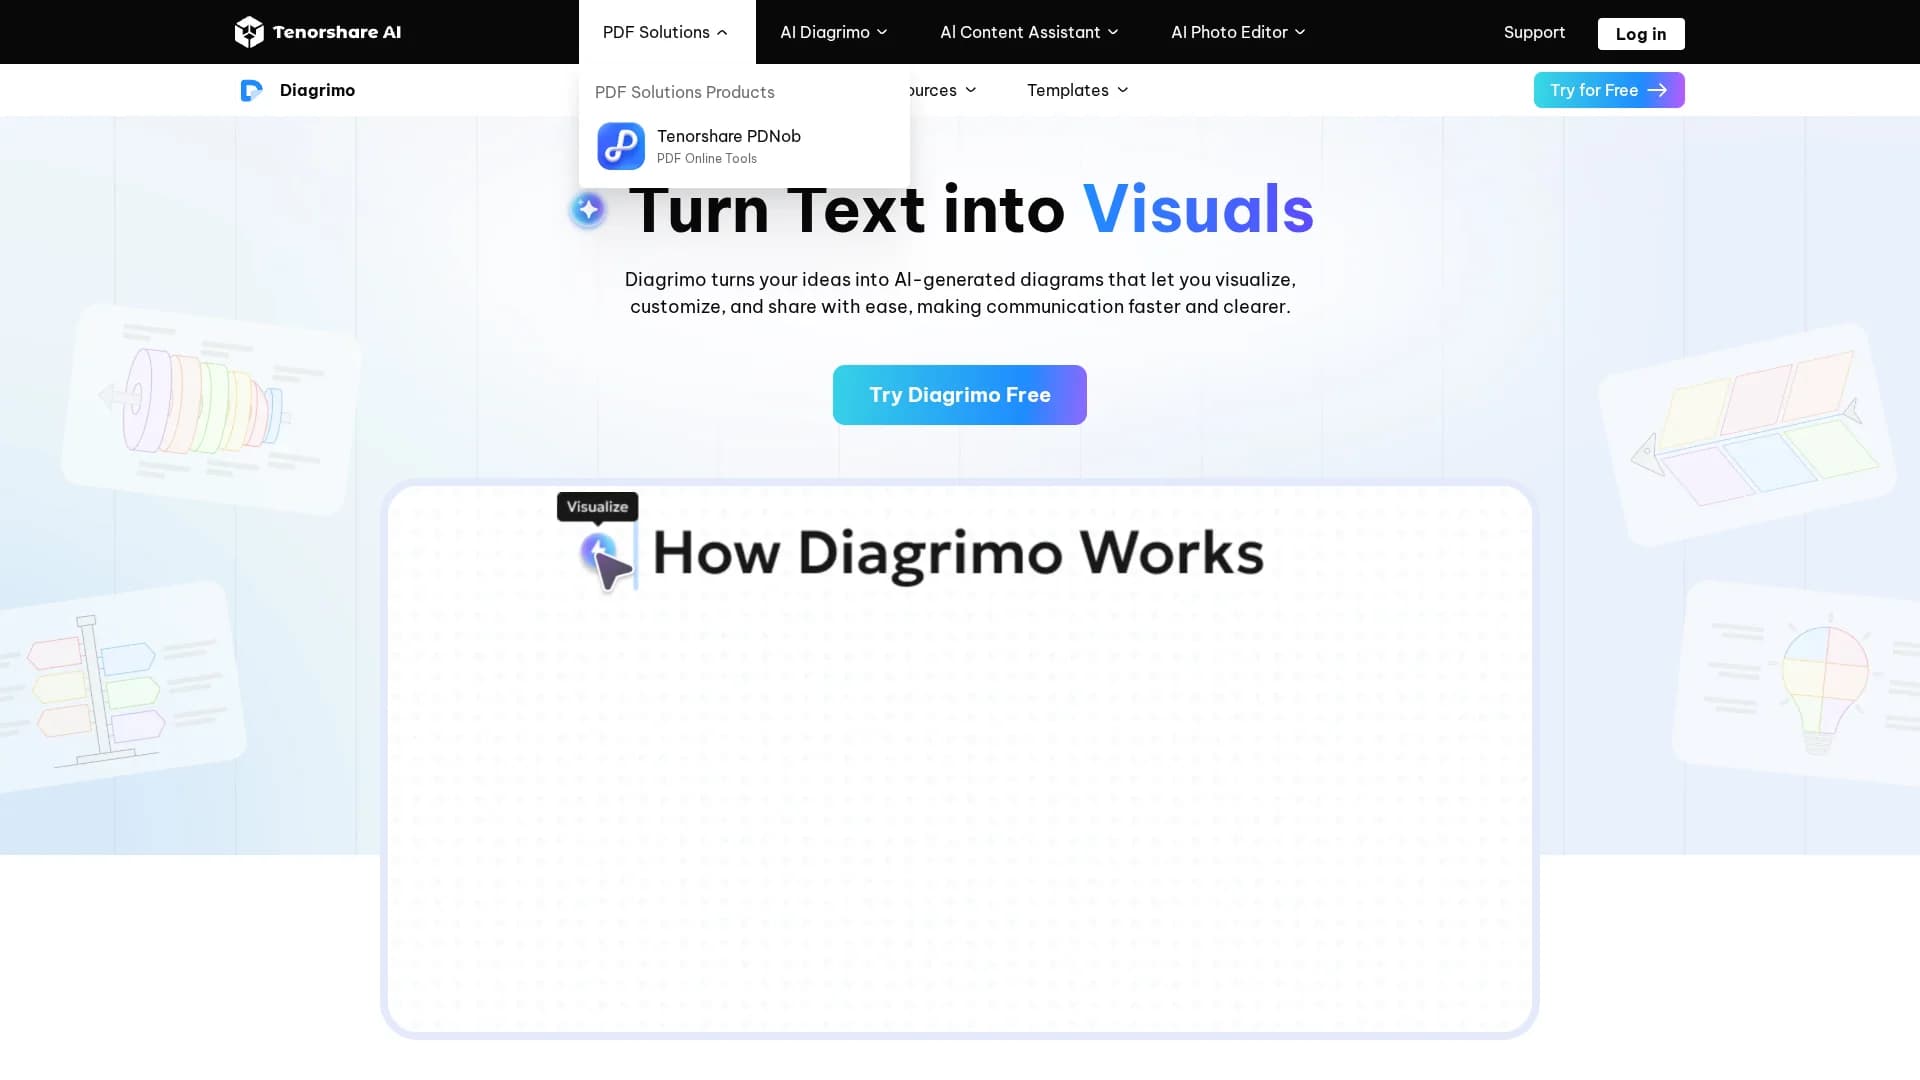Click the Tenorshare AI brand name

pos(337,32)
